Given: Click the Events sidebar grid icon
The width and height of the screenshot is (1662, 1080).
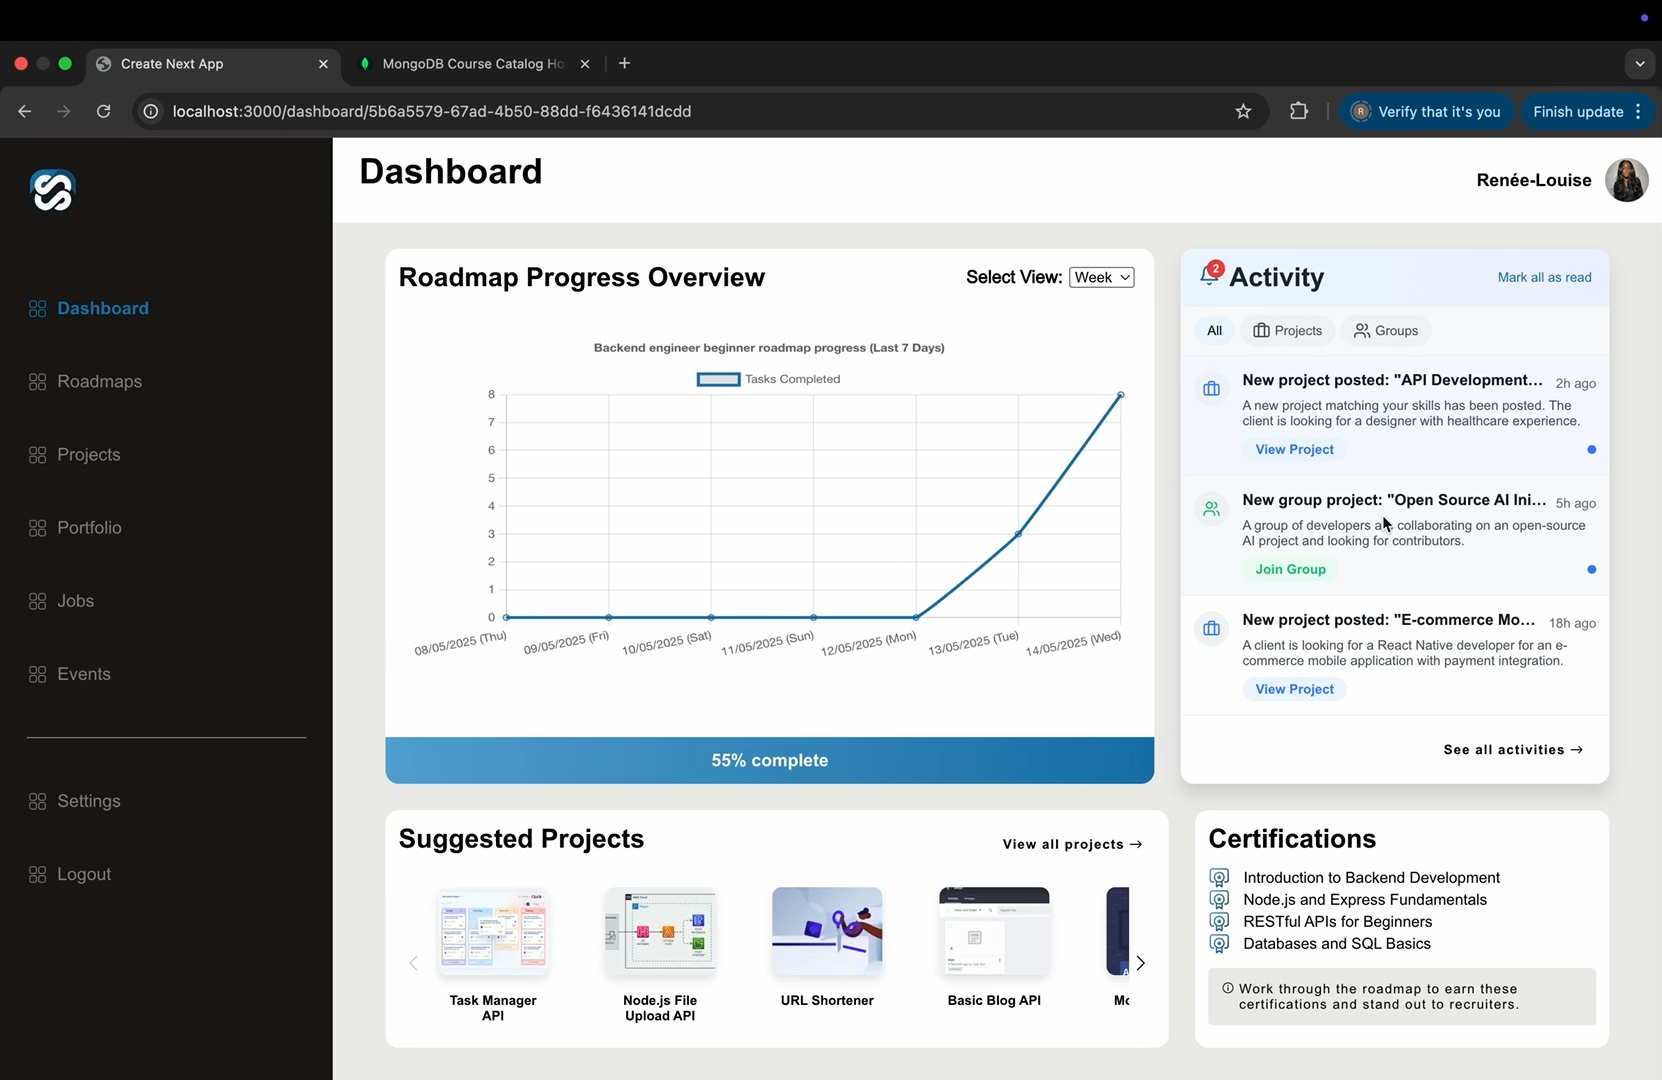Looking at the screenshot, I should [x=38, y=674].
